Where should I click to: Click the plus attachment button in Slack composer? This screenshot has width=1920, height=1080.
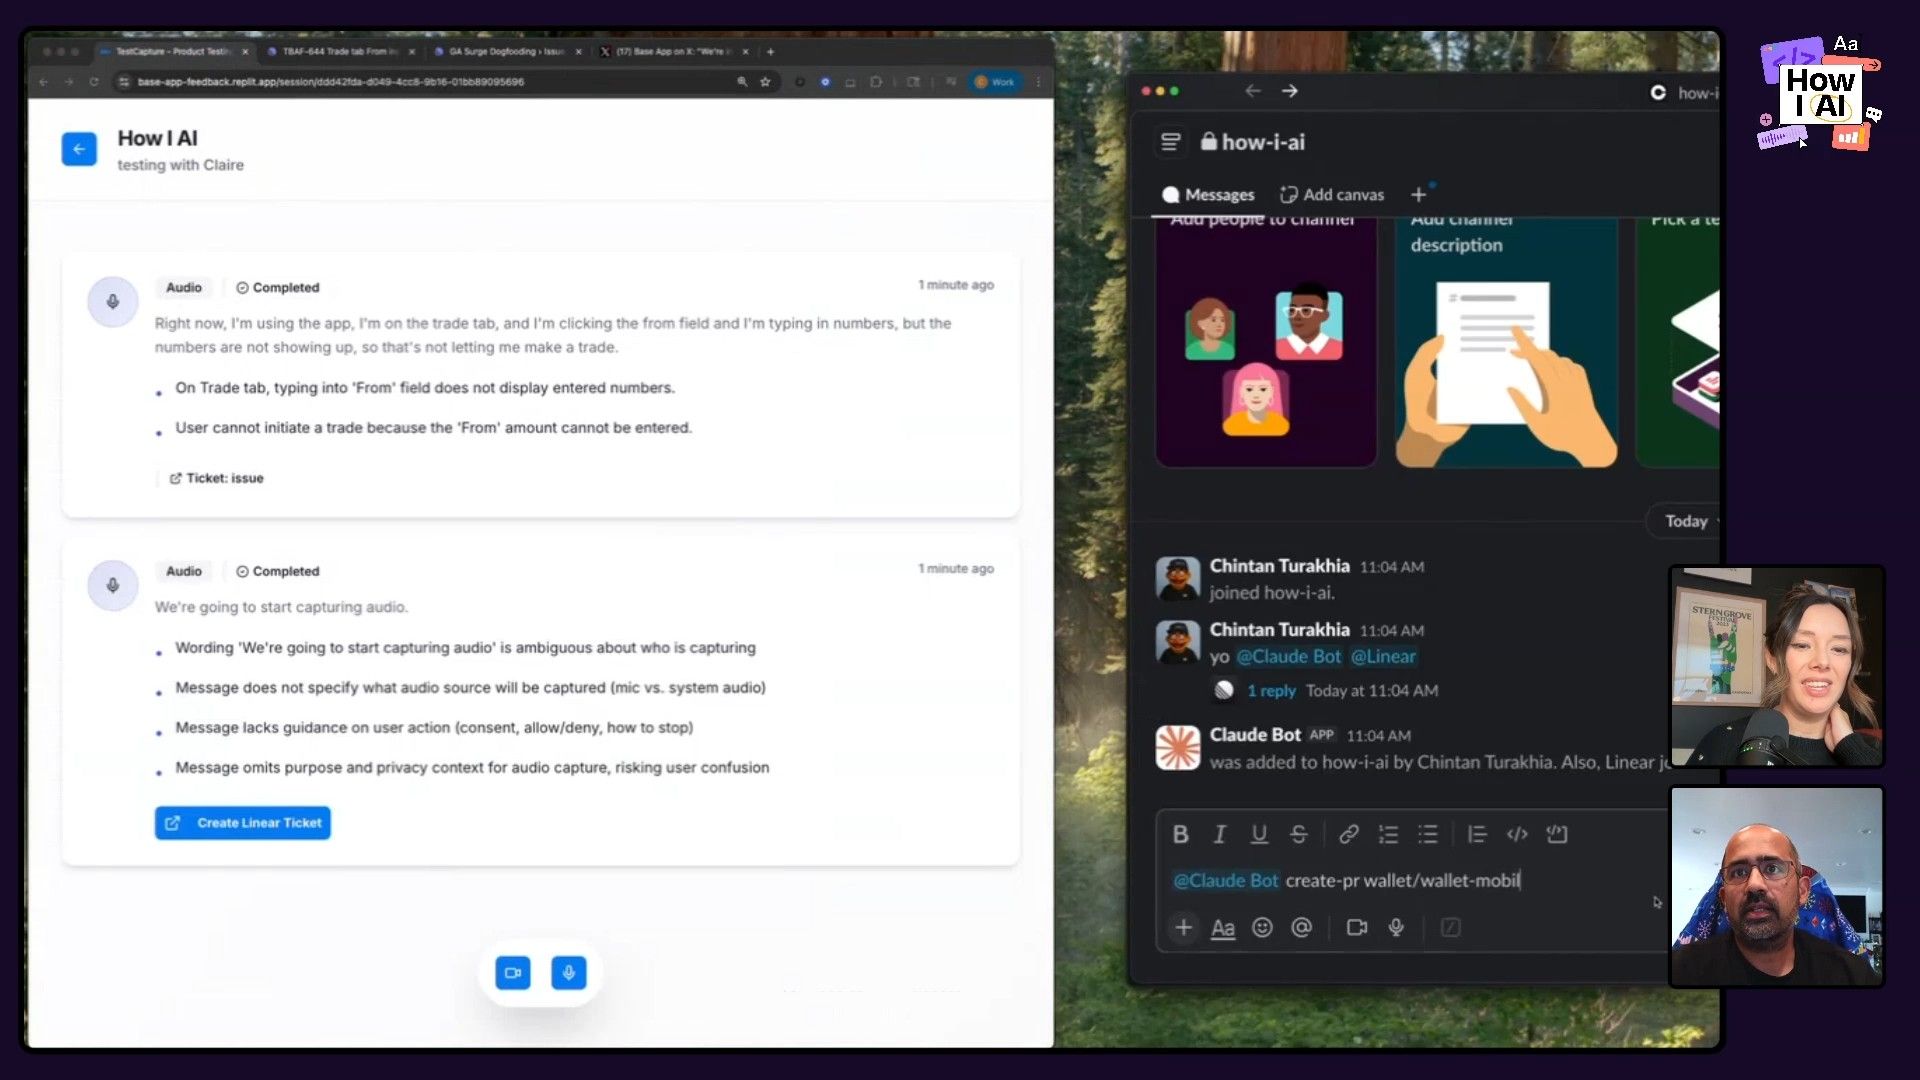point(1183,928)
